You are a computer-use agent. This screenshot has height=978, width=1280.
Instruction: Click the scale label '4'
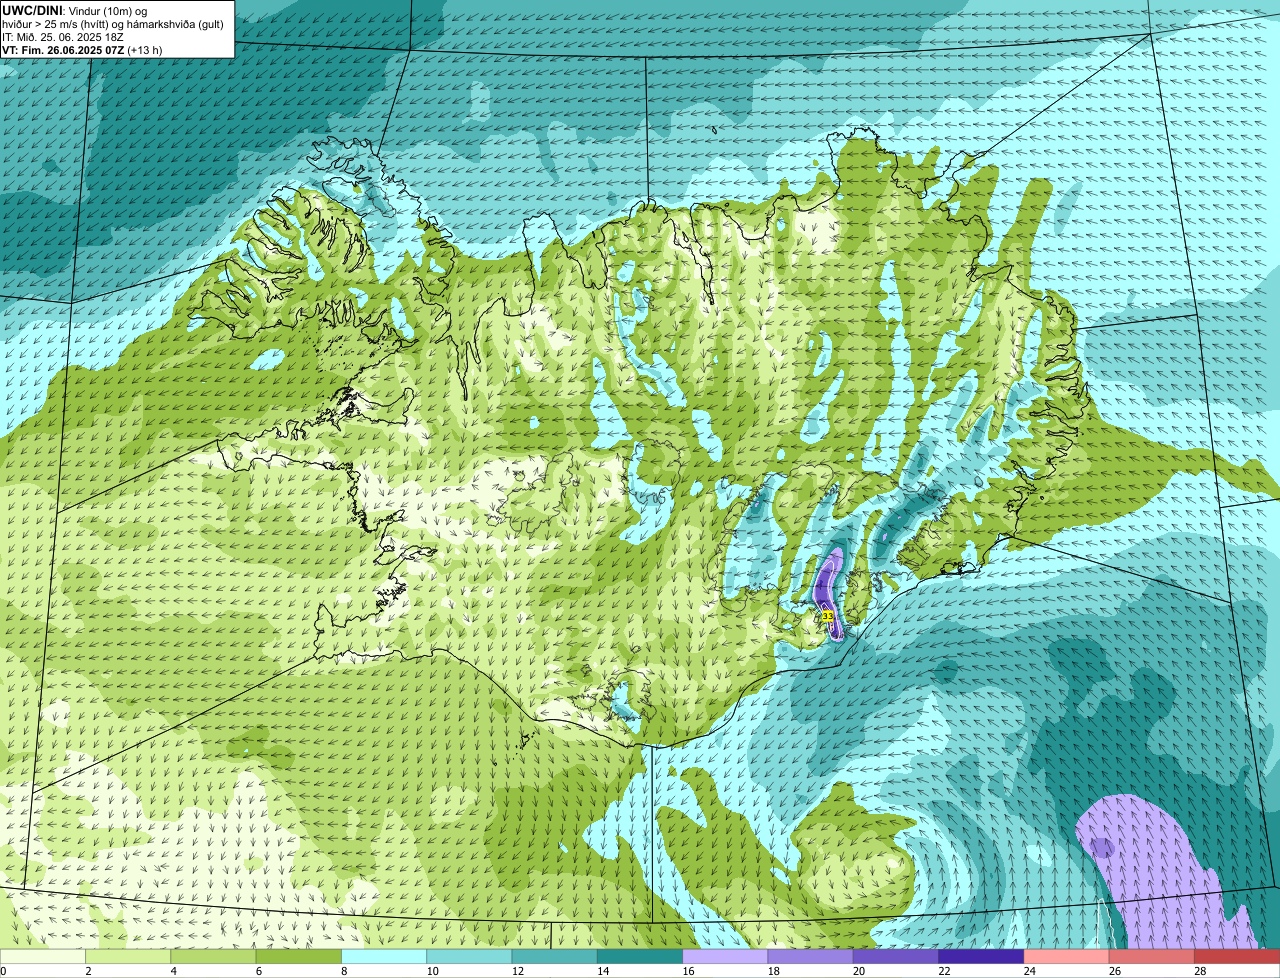tap(173, 971)
